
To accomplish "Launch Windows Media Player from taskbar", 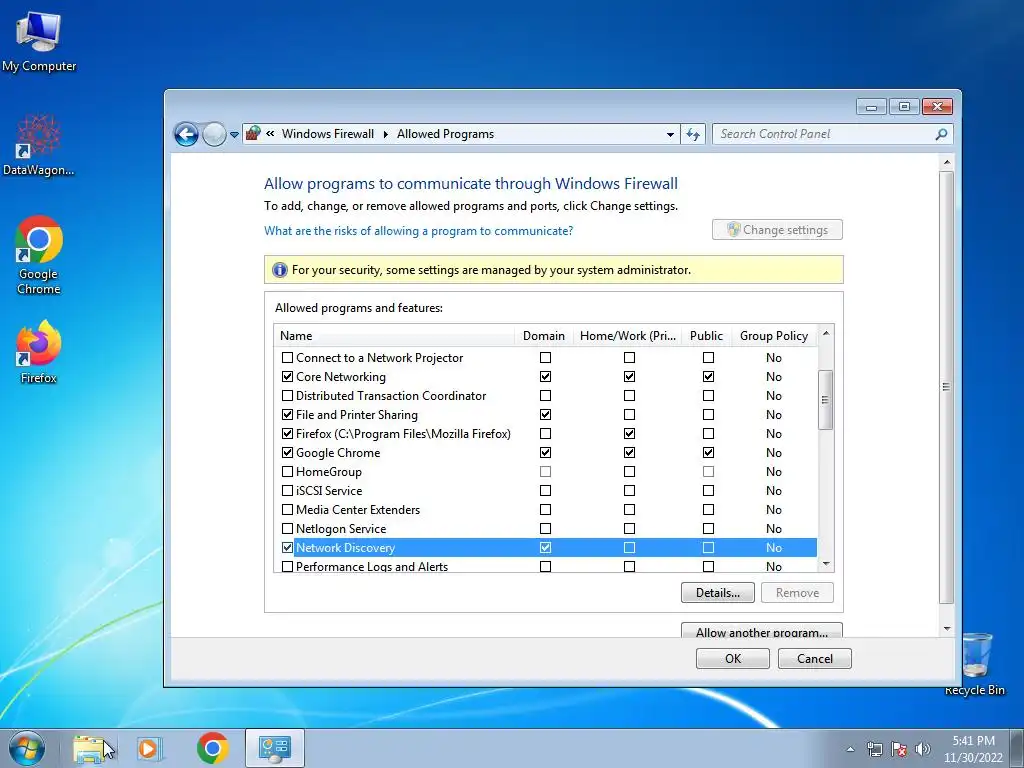I will coord(150,748).
